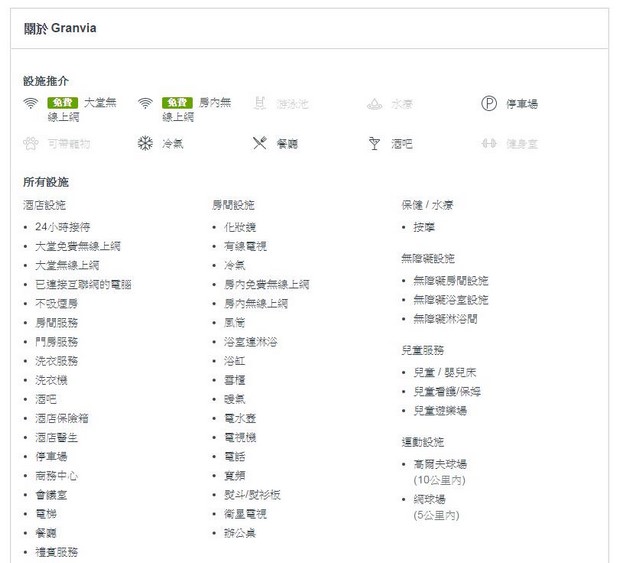Click the '禮賓服務' list item
The width and height of the screenshot is (620, 563).
point(57,552)
